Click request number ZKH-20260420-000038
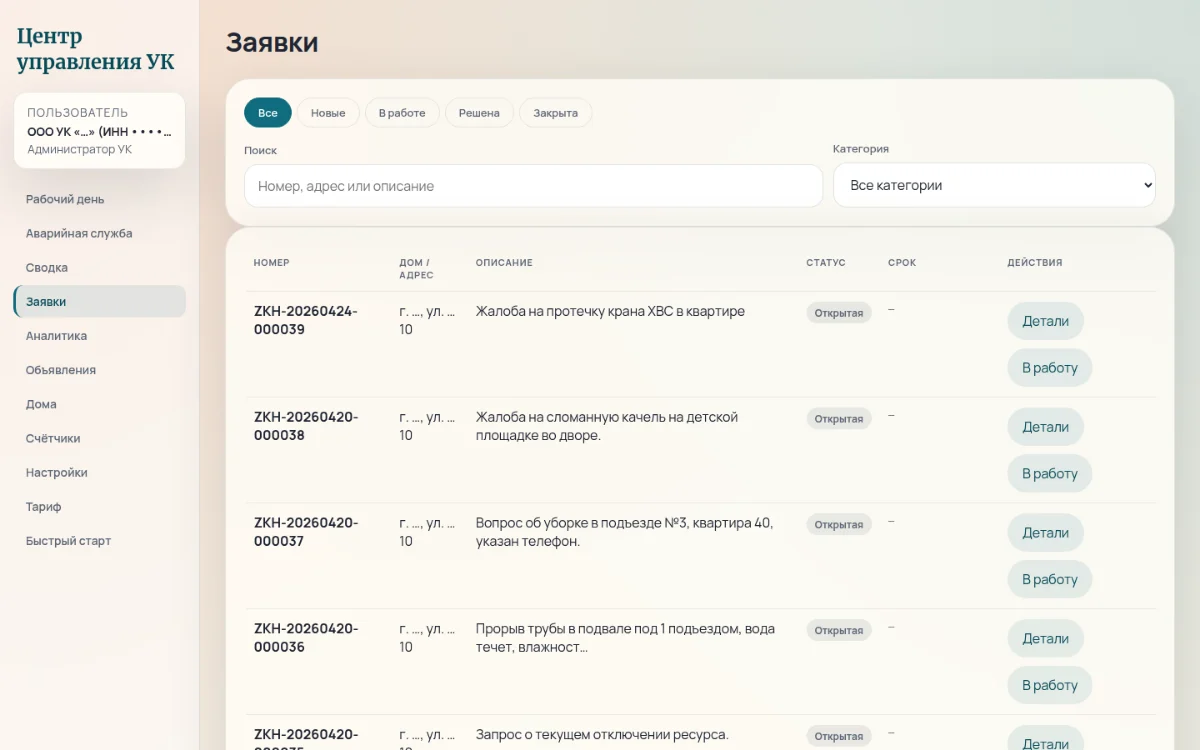Image resolution: width=1200 pixels, height=750 pixels. coord(306,426)
